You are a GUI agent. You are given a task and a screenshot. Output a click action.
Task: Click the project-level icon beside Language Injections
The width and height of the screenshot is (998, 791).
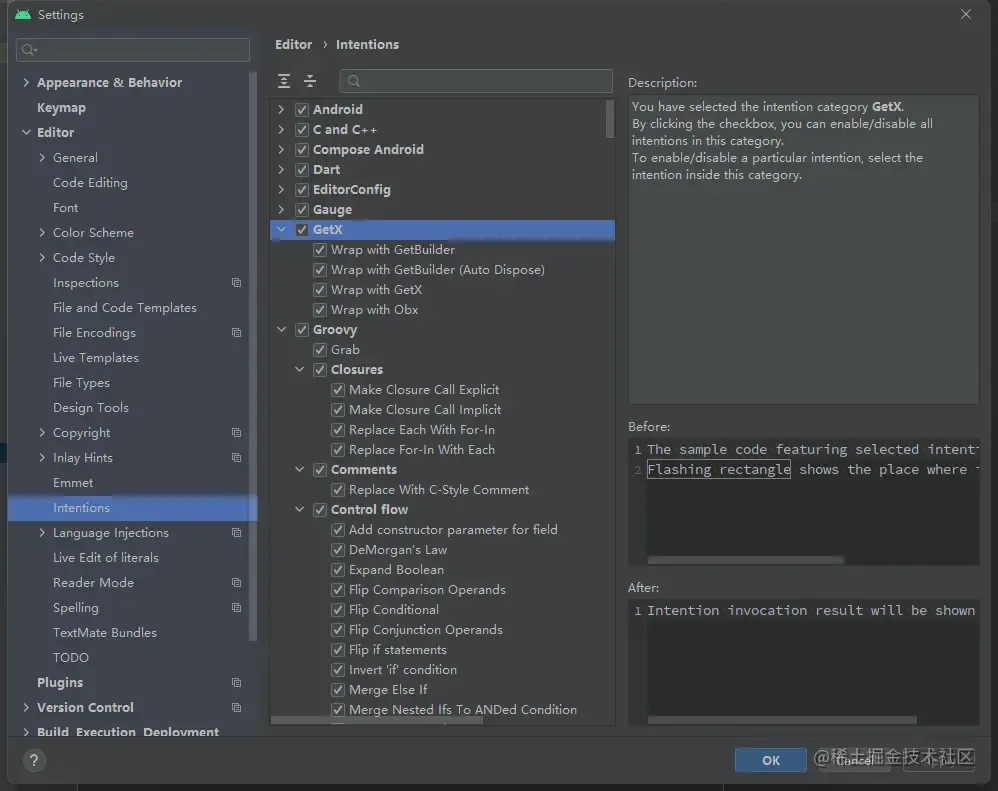(x=237, y=533)
